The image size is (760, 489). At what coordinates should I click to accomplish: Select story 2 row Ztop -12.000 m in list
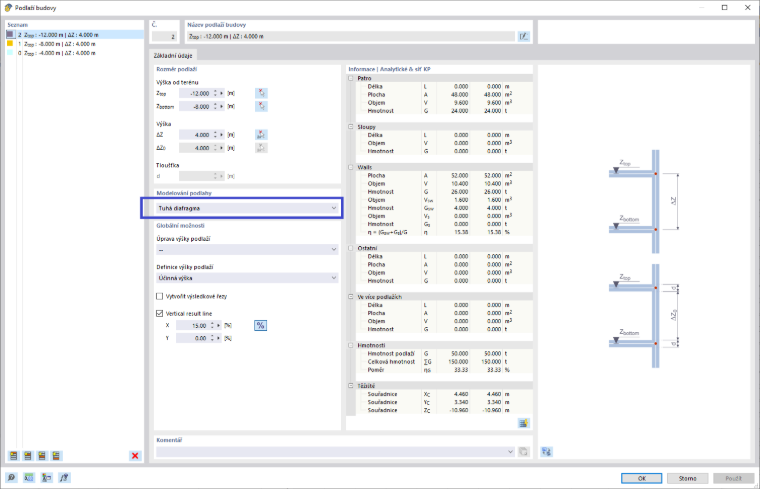[x=75, y=35]
